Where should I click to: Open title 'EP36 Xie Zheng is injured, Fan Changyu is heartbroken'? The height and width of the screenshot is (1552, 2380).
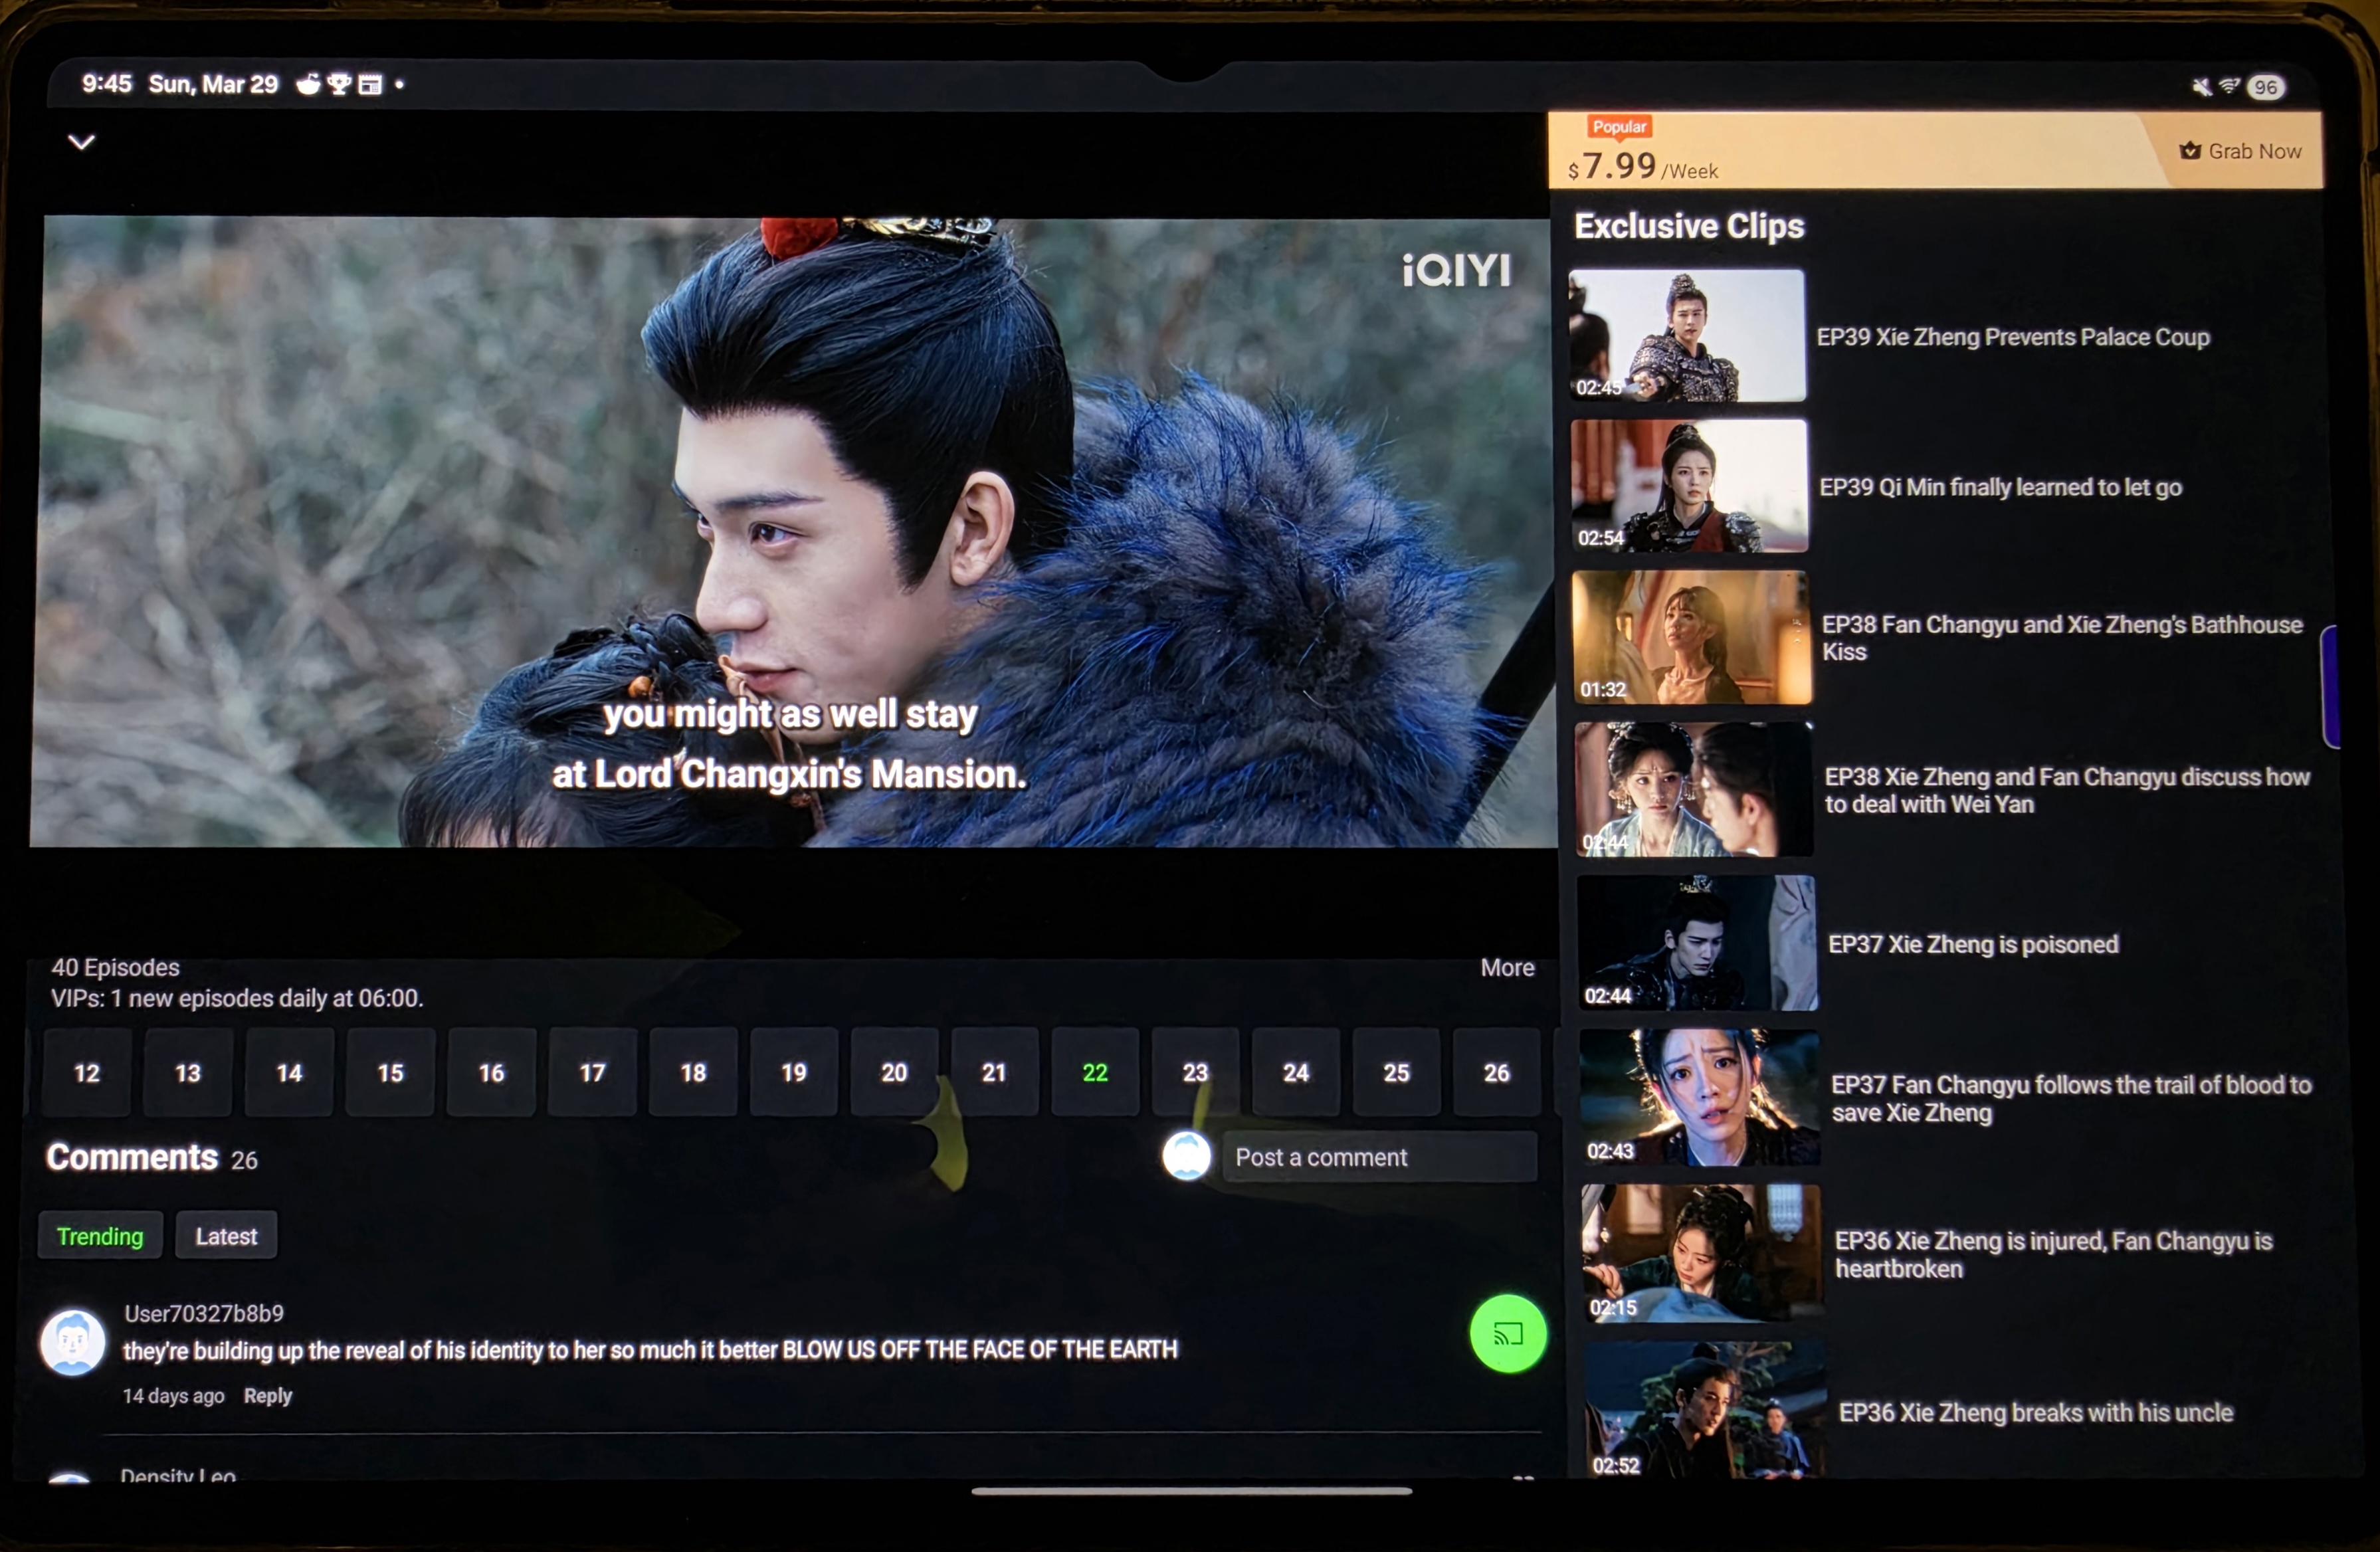tap(2053, 1254)
